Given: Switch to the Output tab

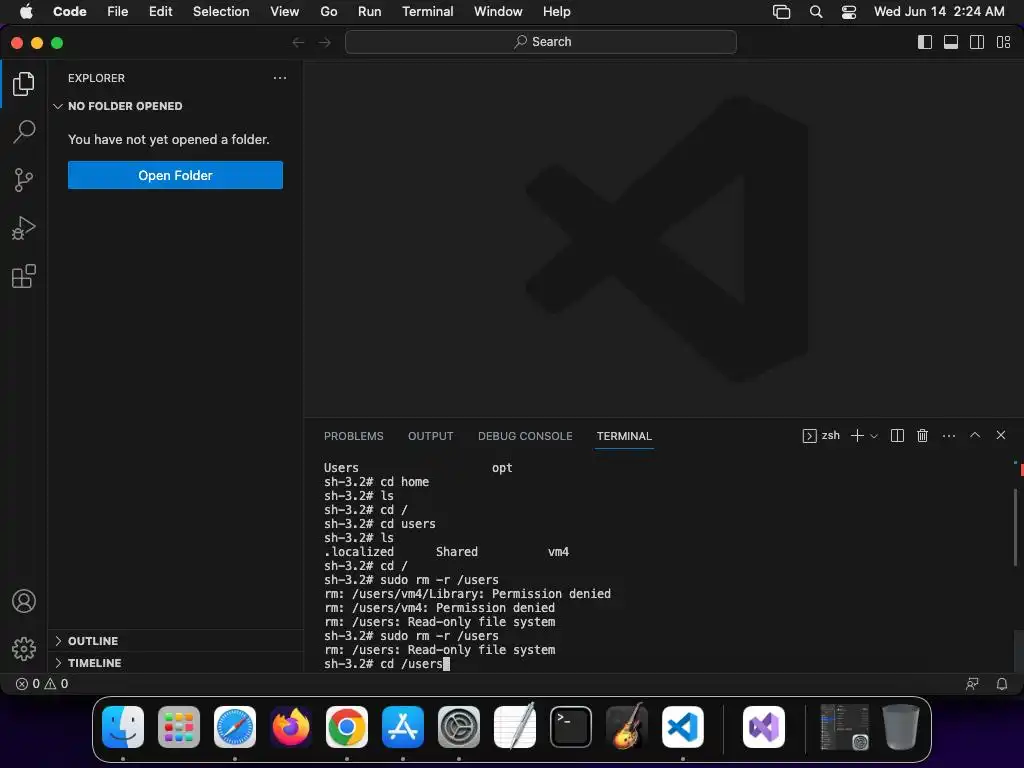Looking at the screenshot, I should [430, 436].
